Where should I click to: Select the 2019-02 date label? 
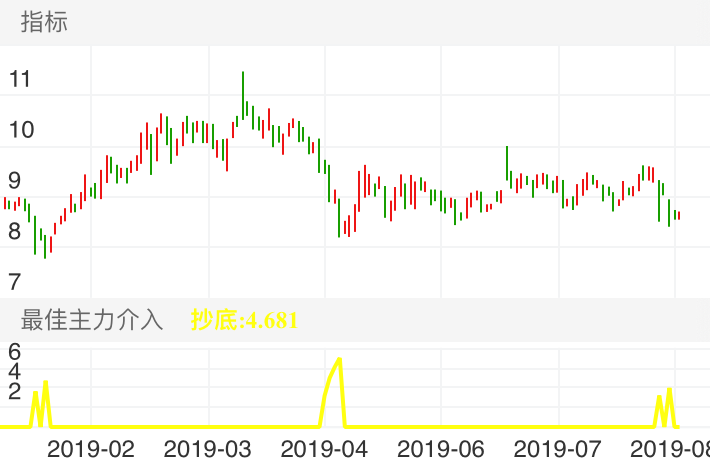click(90, 448)
